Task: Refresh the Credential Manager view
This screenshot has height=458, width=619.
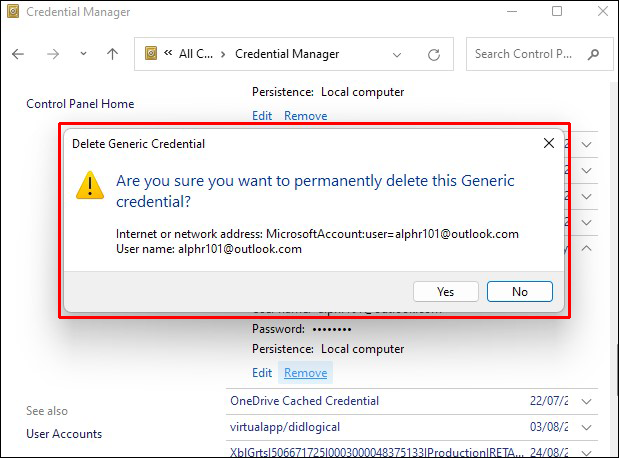Action: tap(434, 54)
